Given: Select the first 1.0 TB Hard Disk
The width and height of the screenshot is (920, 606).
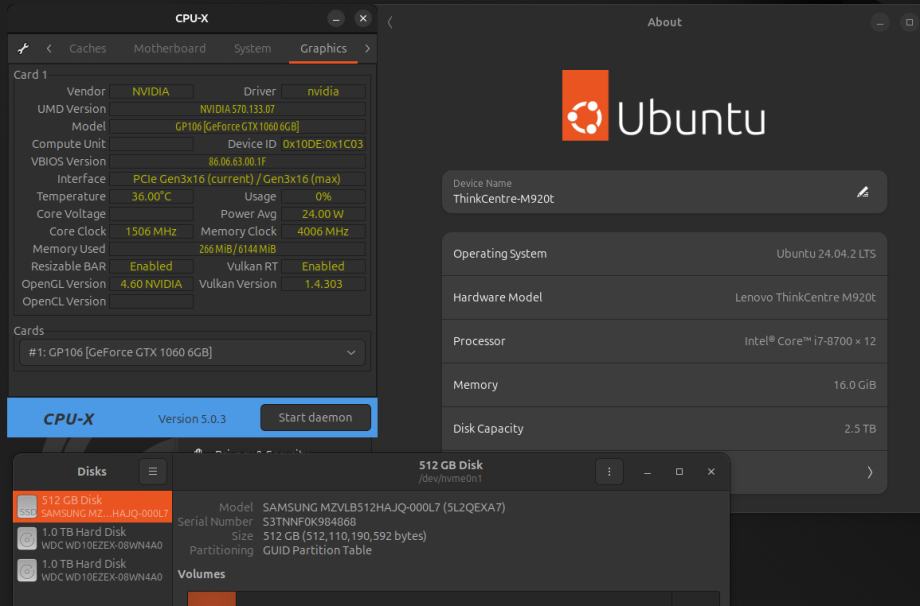Looking at the screenshot, I should [92, 538].
